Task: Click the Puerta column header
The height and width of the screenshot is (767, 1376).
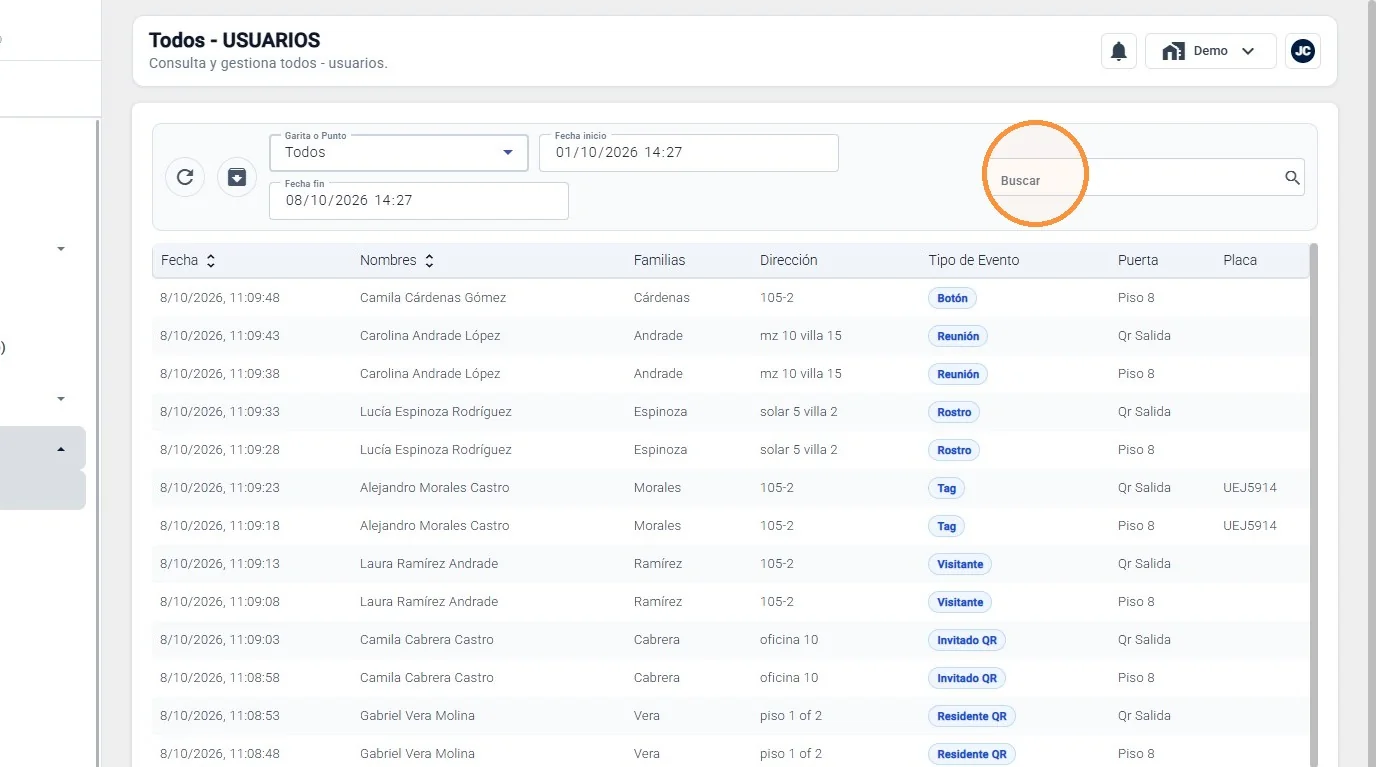Action: coord(1138,260)
